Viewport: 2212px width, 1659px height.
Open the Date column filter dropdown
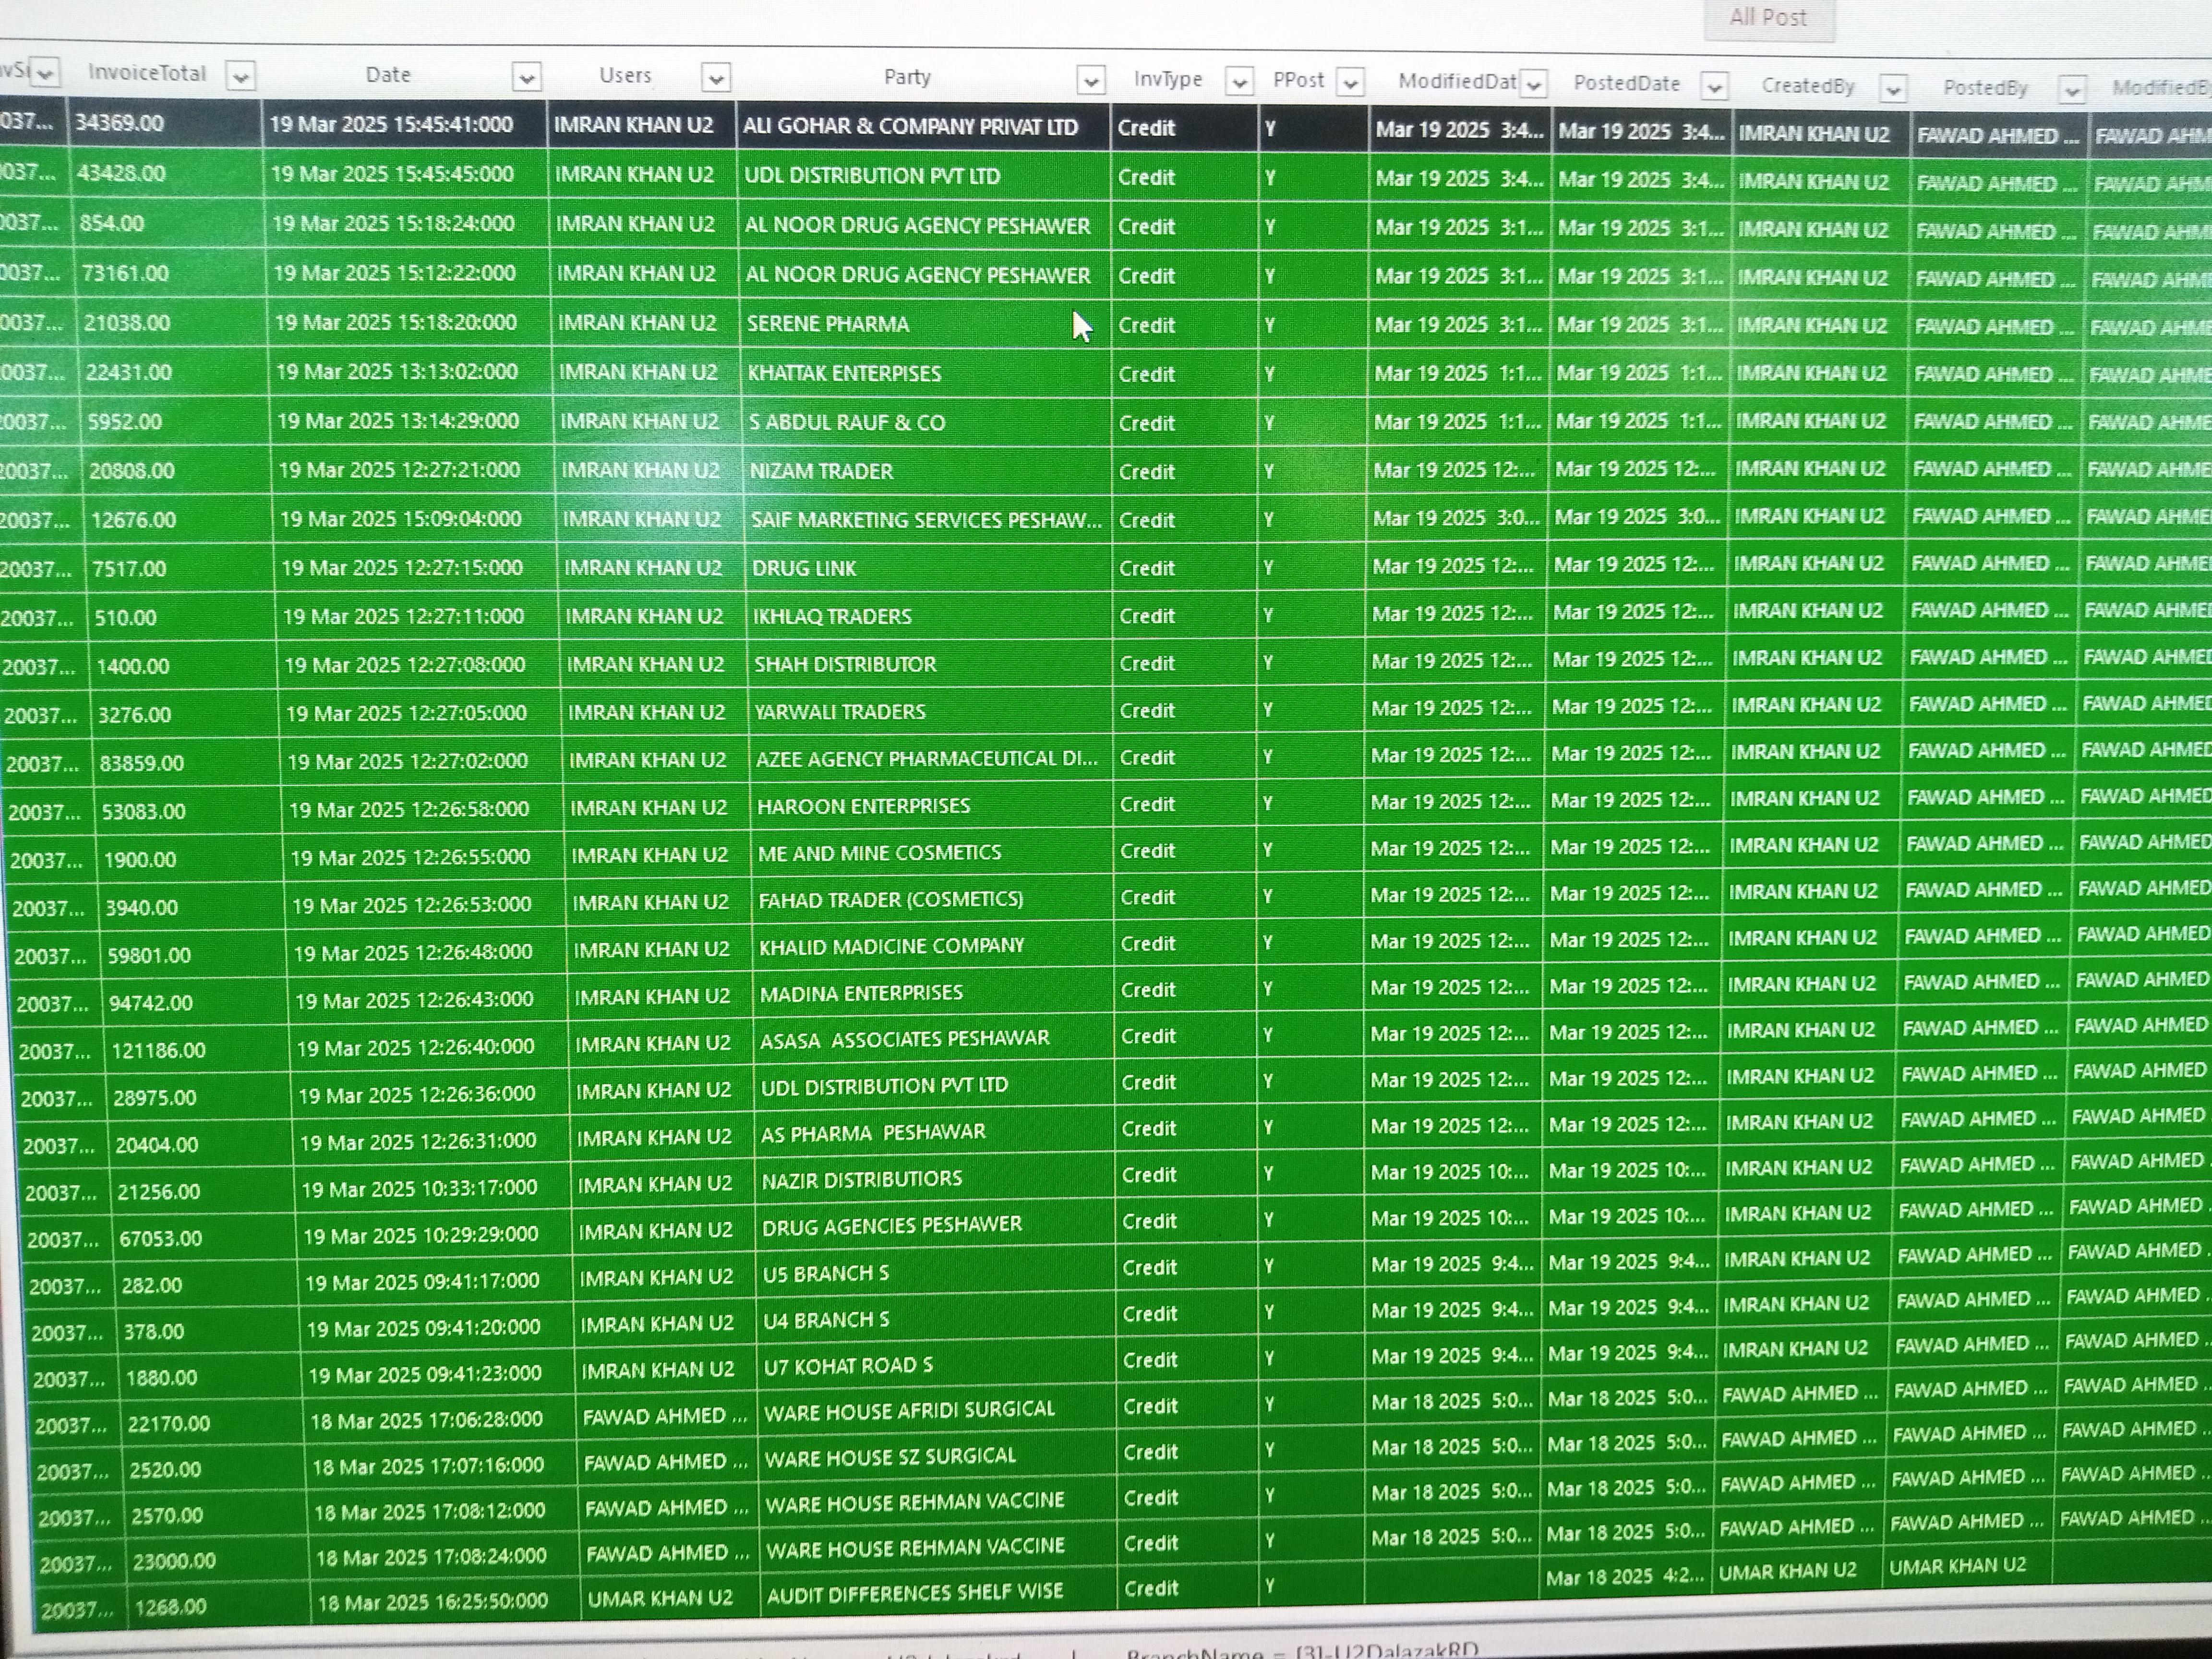pyautogui.click(x=526, y=77)
